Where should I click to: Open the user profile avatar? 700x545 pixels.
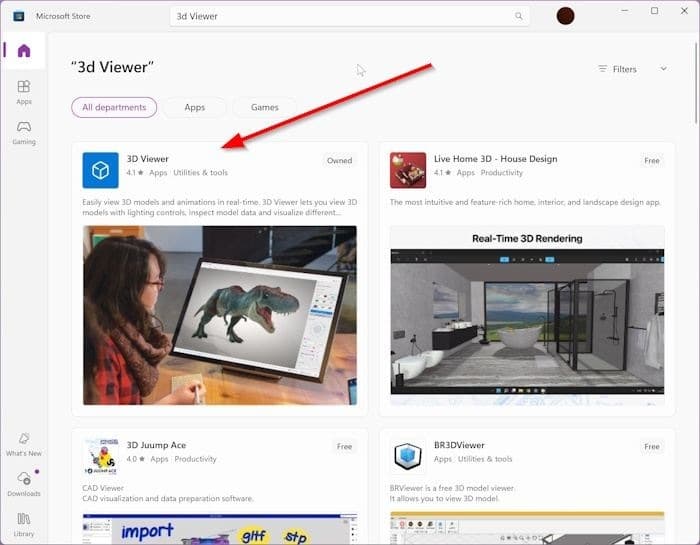(566, 16)
